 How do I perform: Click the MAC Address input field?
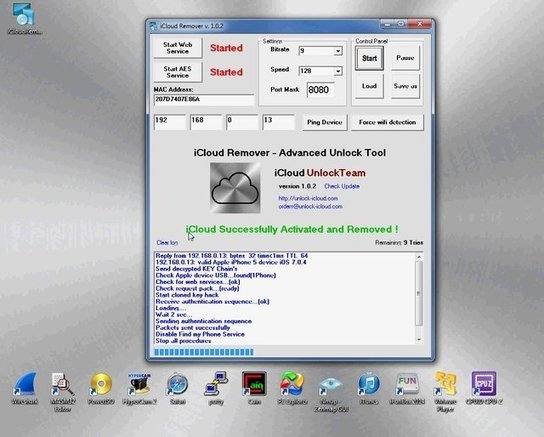click(x=204, y=100)
